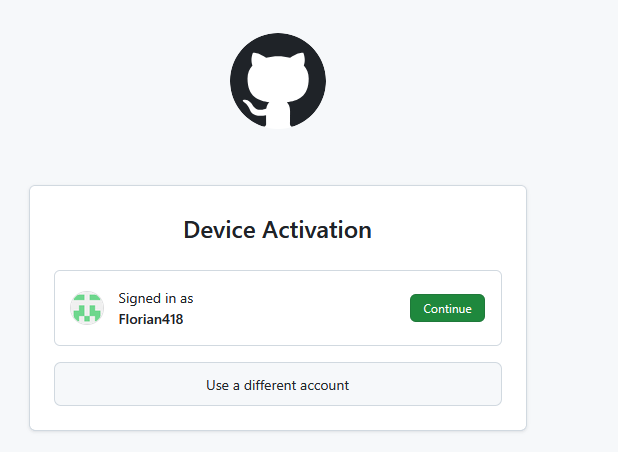This screenshot has width=618, height=452.
Task: Click the Device Activation title text
Action: pyautogui.click(x=277, y=230)
